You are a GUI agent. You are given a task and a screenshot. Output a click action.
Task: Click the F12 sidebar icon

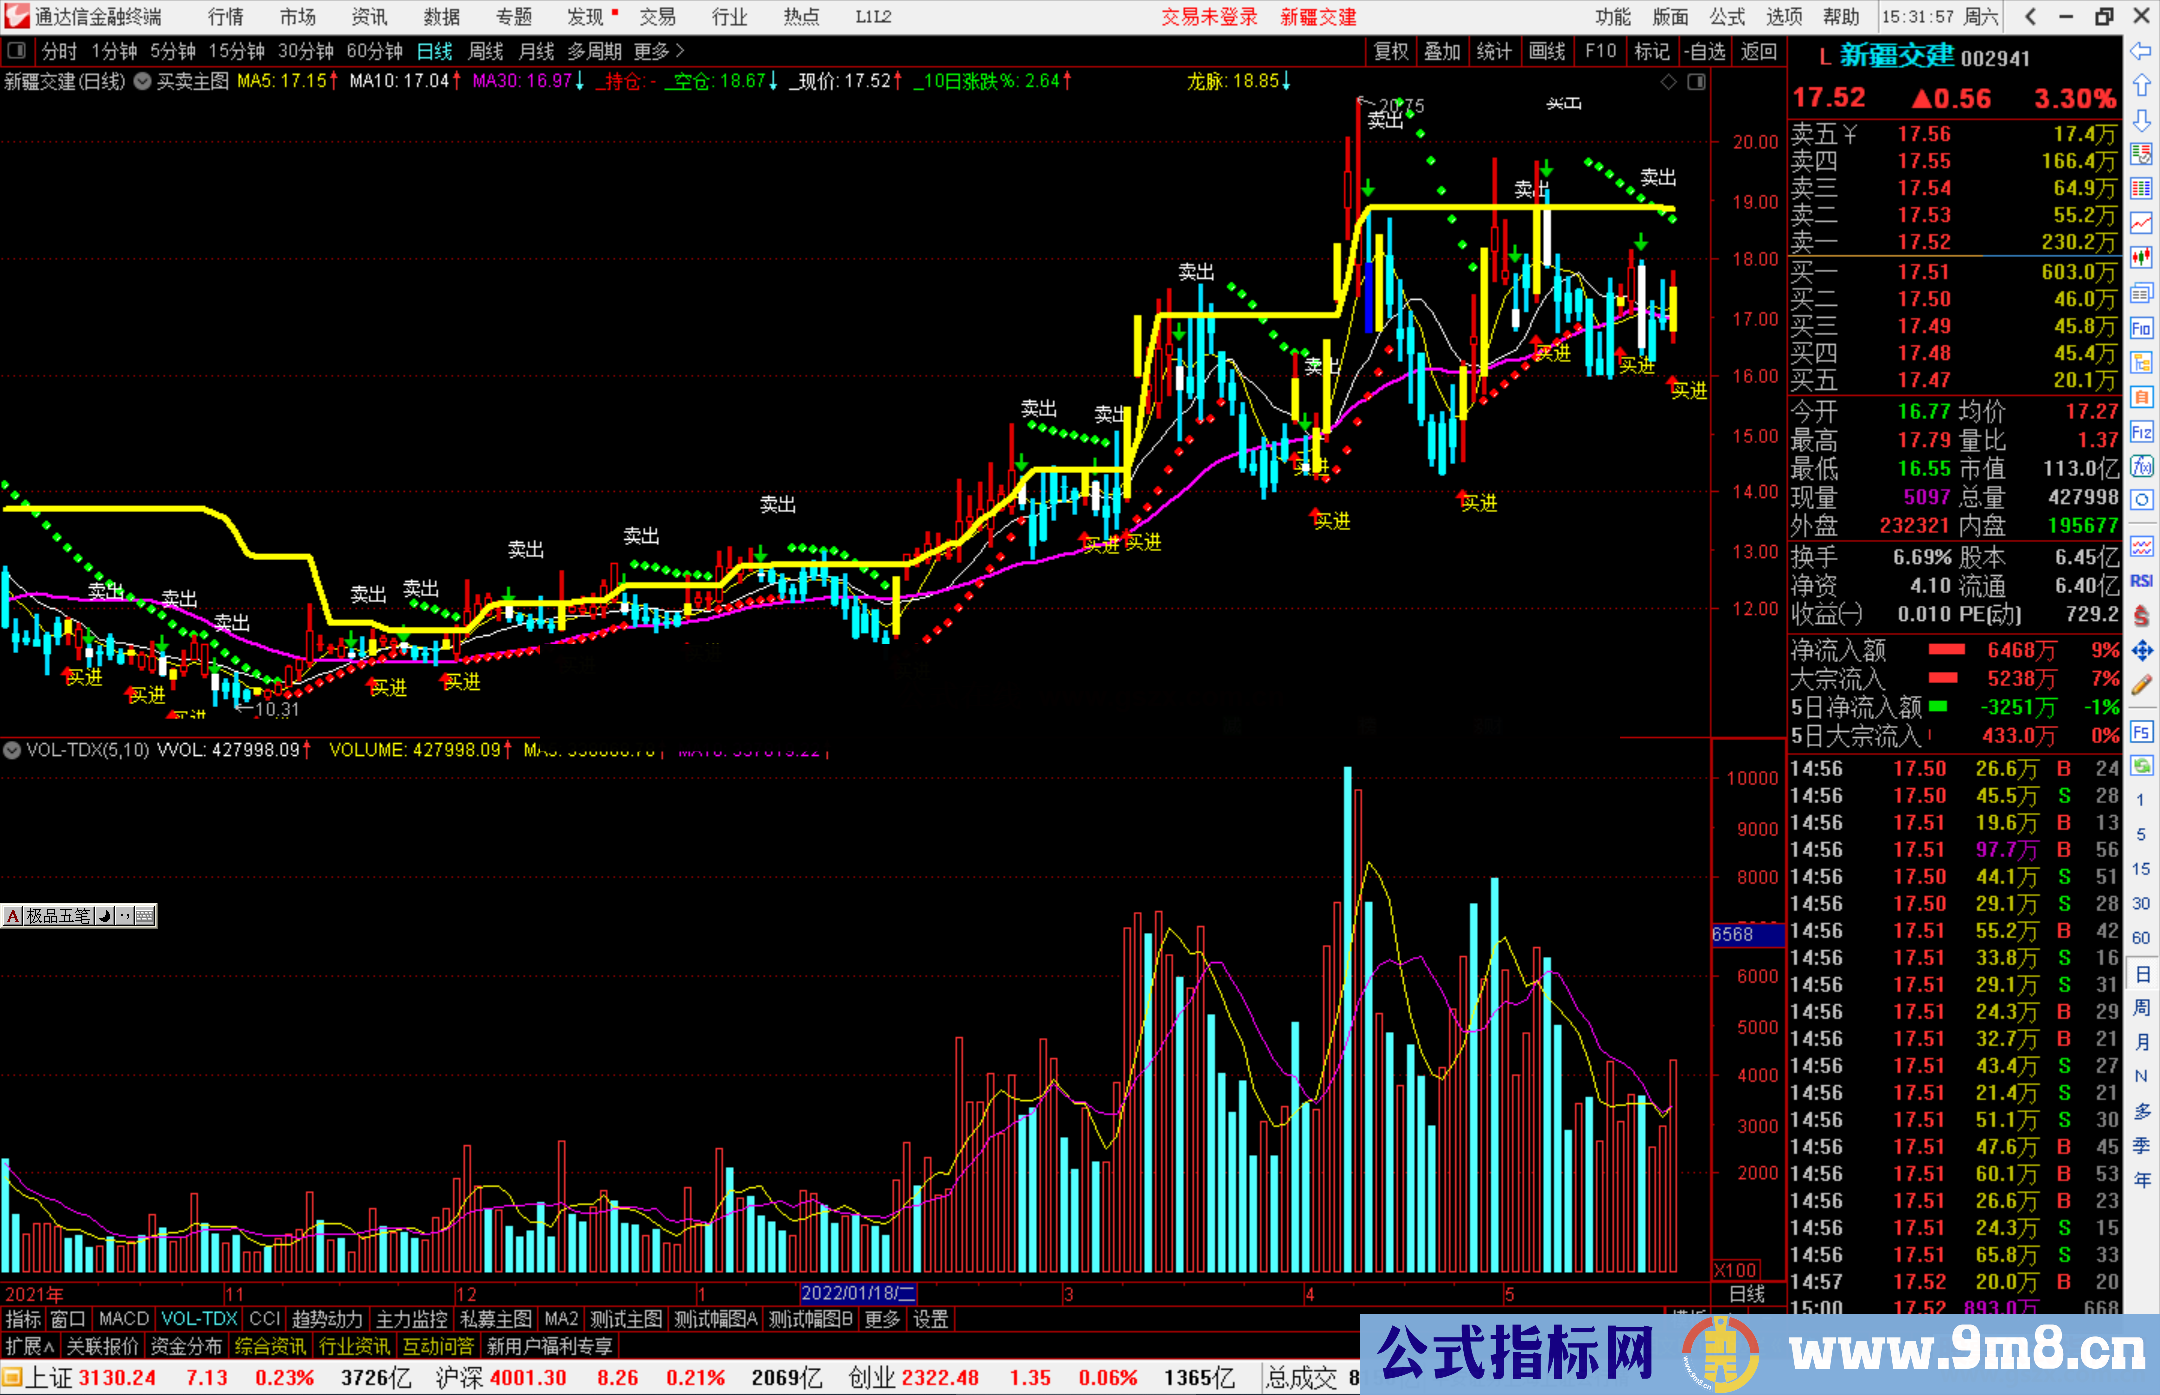[2141, 432]
